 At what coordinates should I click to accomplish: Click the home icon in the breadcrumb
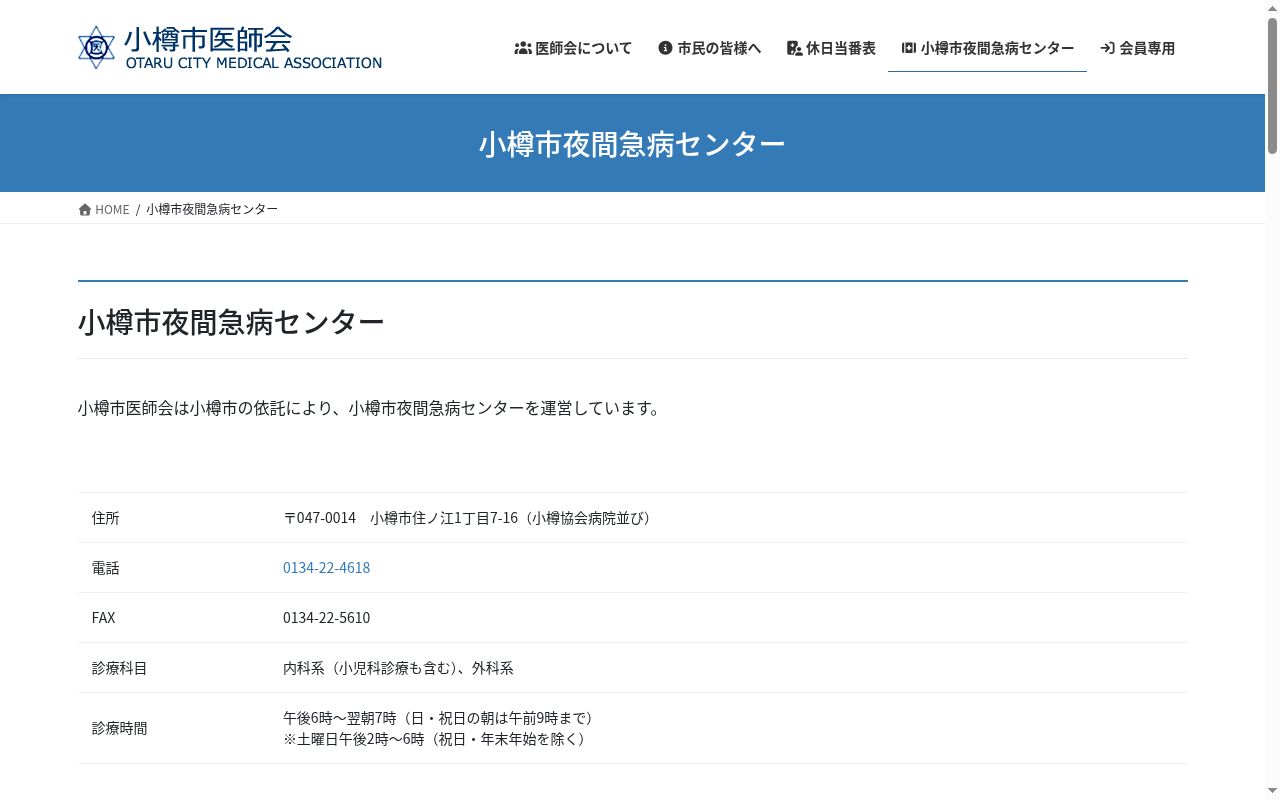[85, 209]
